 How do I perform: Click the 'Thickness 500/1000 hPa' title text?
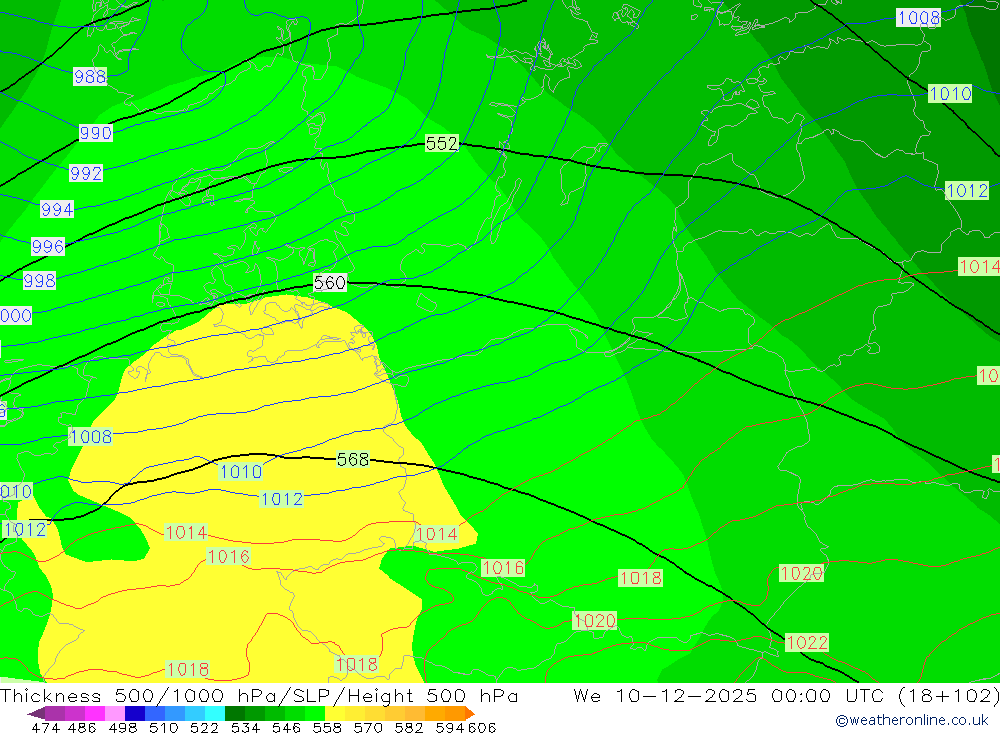point(136,695)
